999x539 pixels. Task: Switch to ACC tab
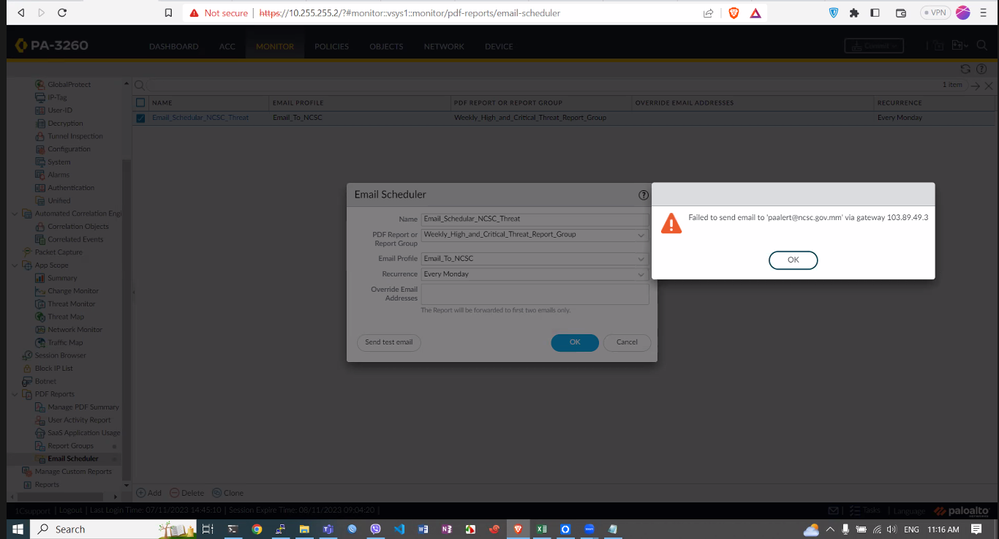click(227, 47)
